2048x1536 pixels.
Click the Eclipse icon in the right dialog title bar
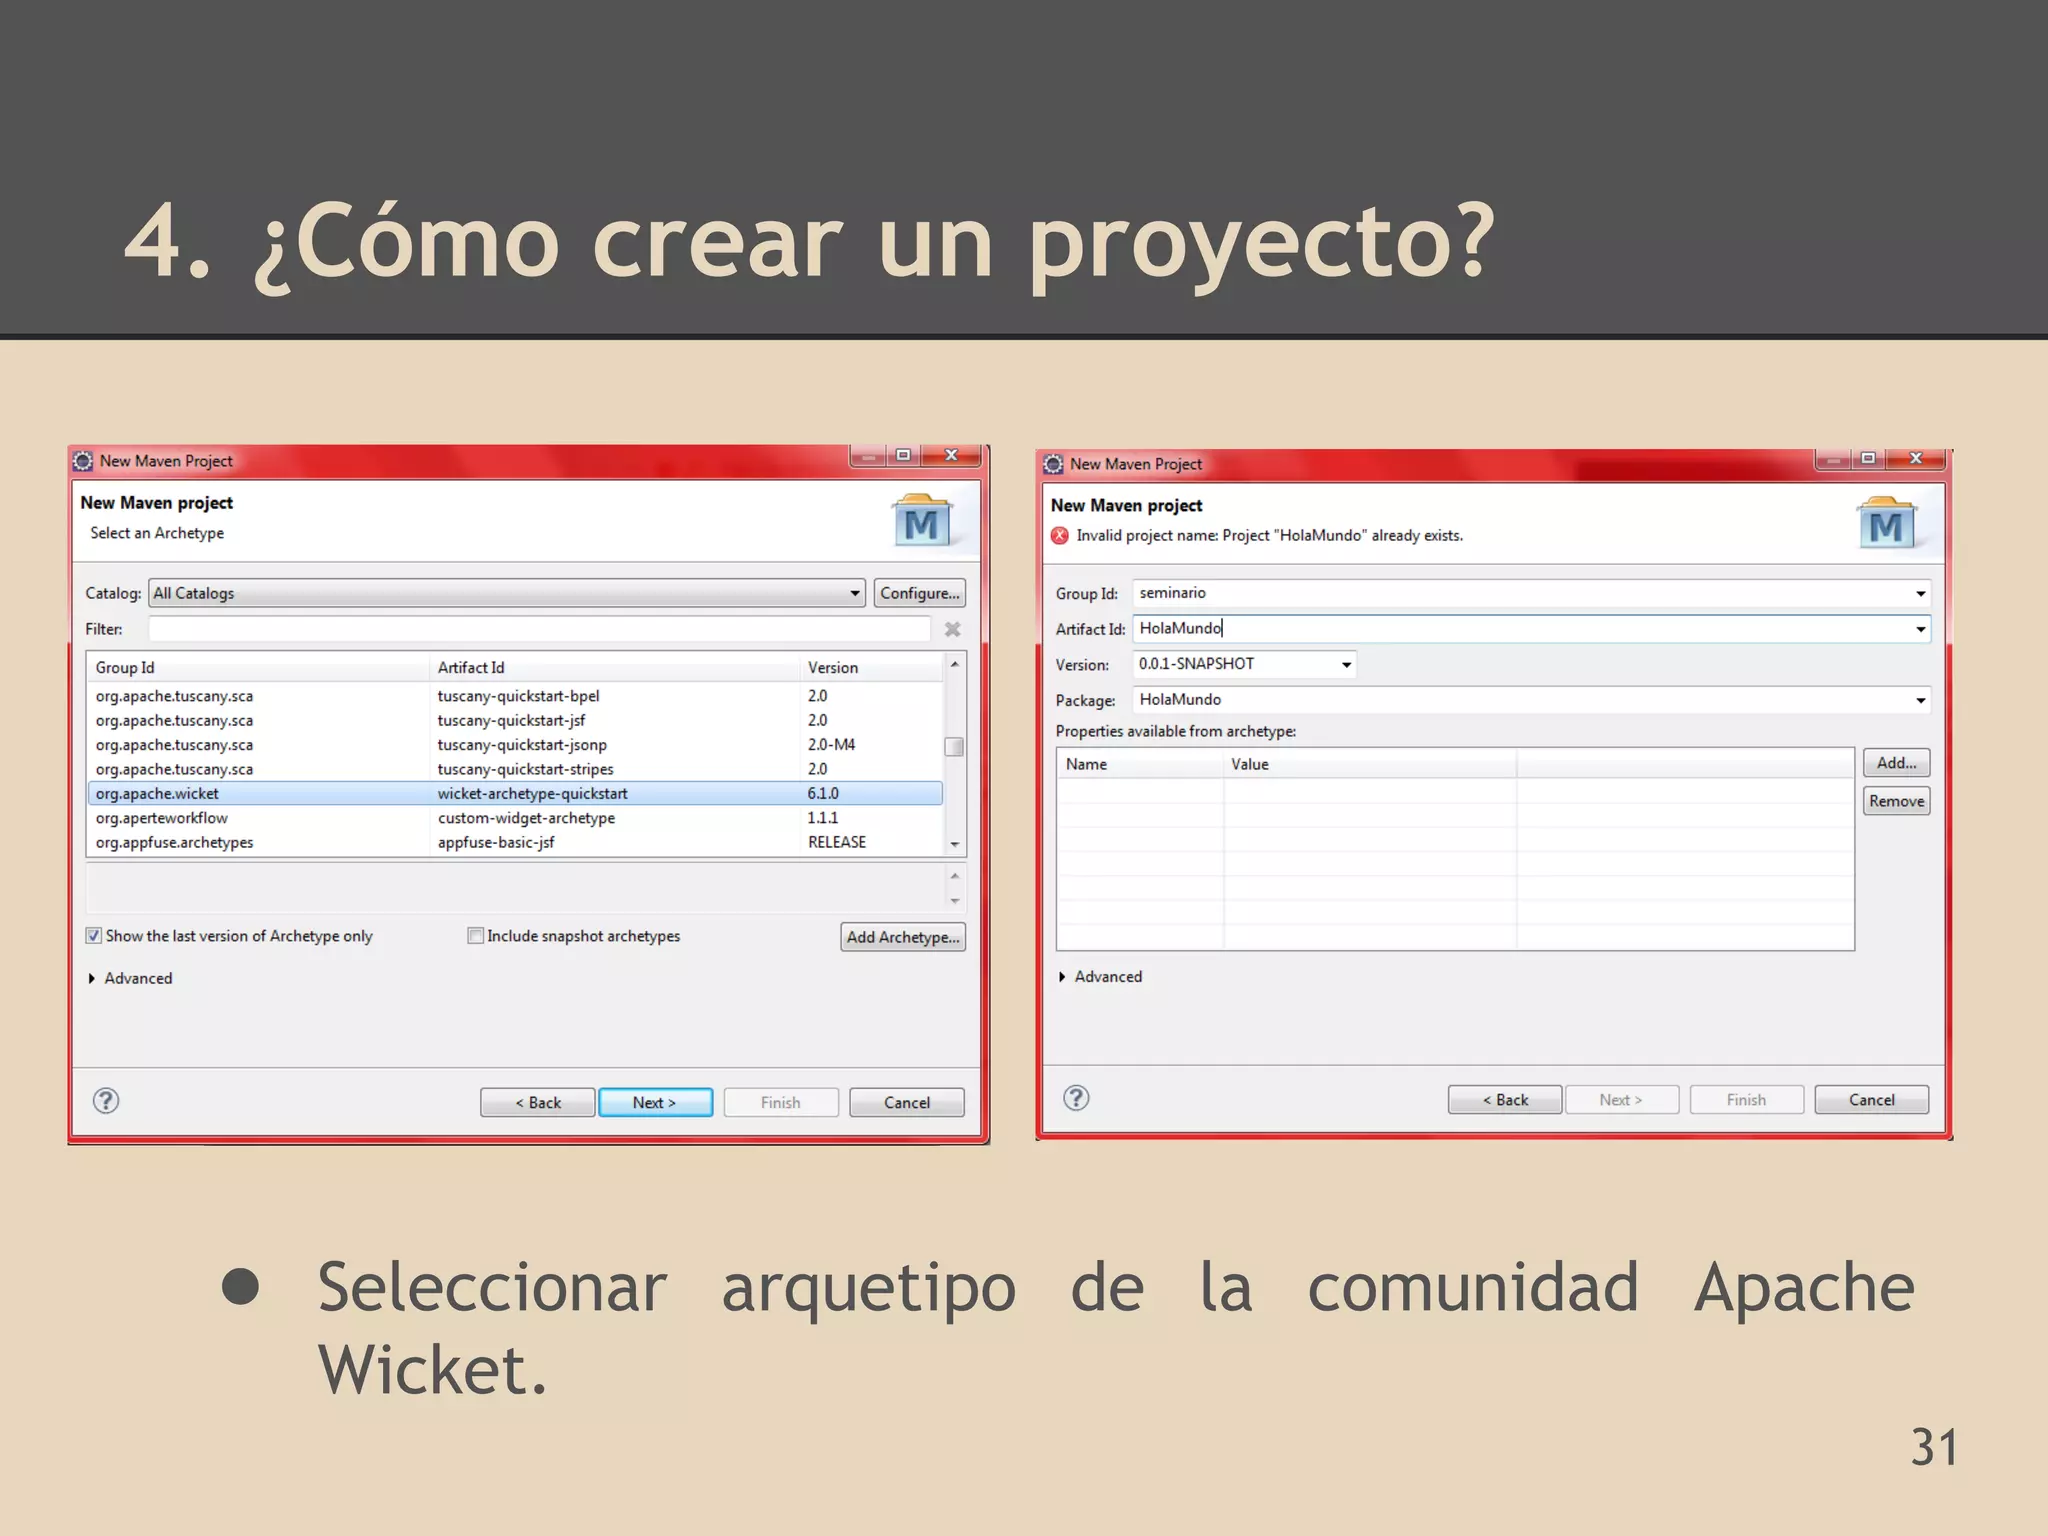click(x=1053, y=464)
